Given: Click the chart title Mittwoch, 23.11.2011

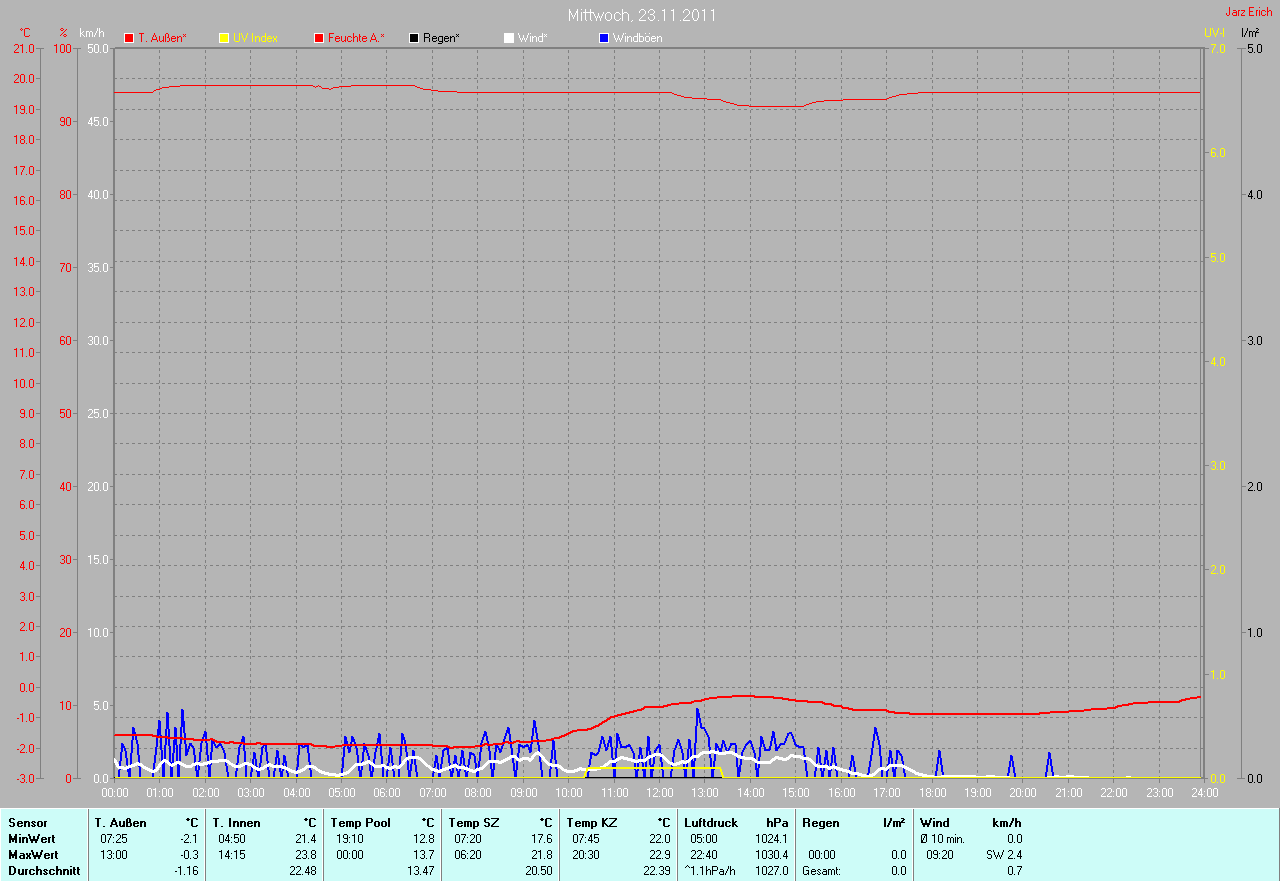Looking at the screenshot, I should click(x=641, y=15).
